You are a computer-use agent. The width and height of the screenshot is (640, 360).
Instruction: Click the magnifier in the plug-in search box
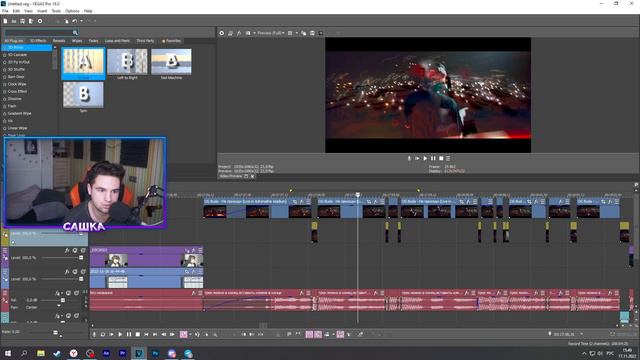click(x=75, y=32)
